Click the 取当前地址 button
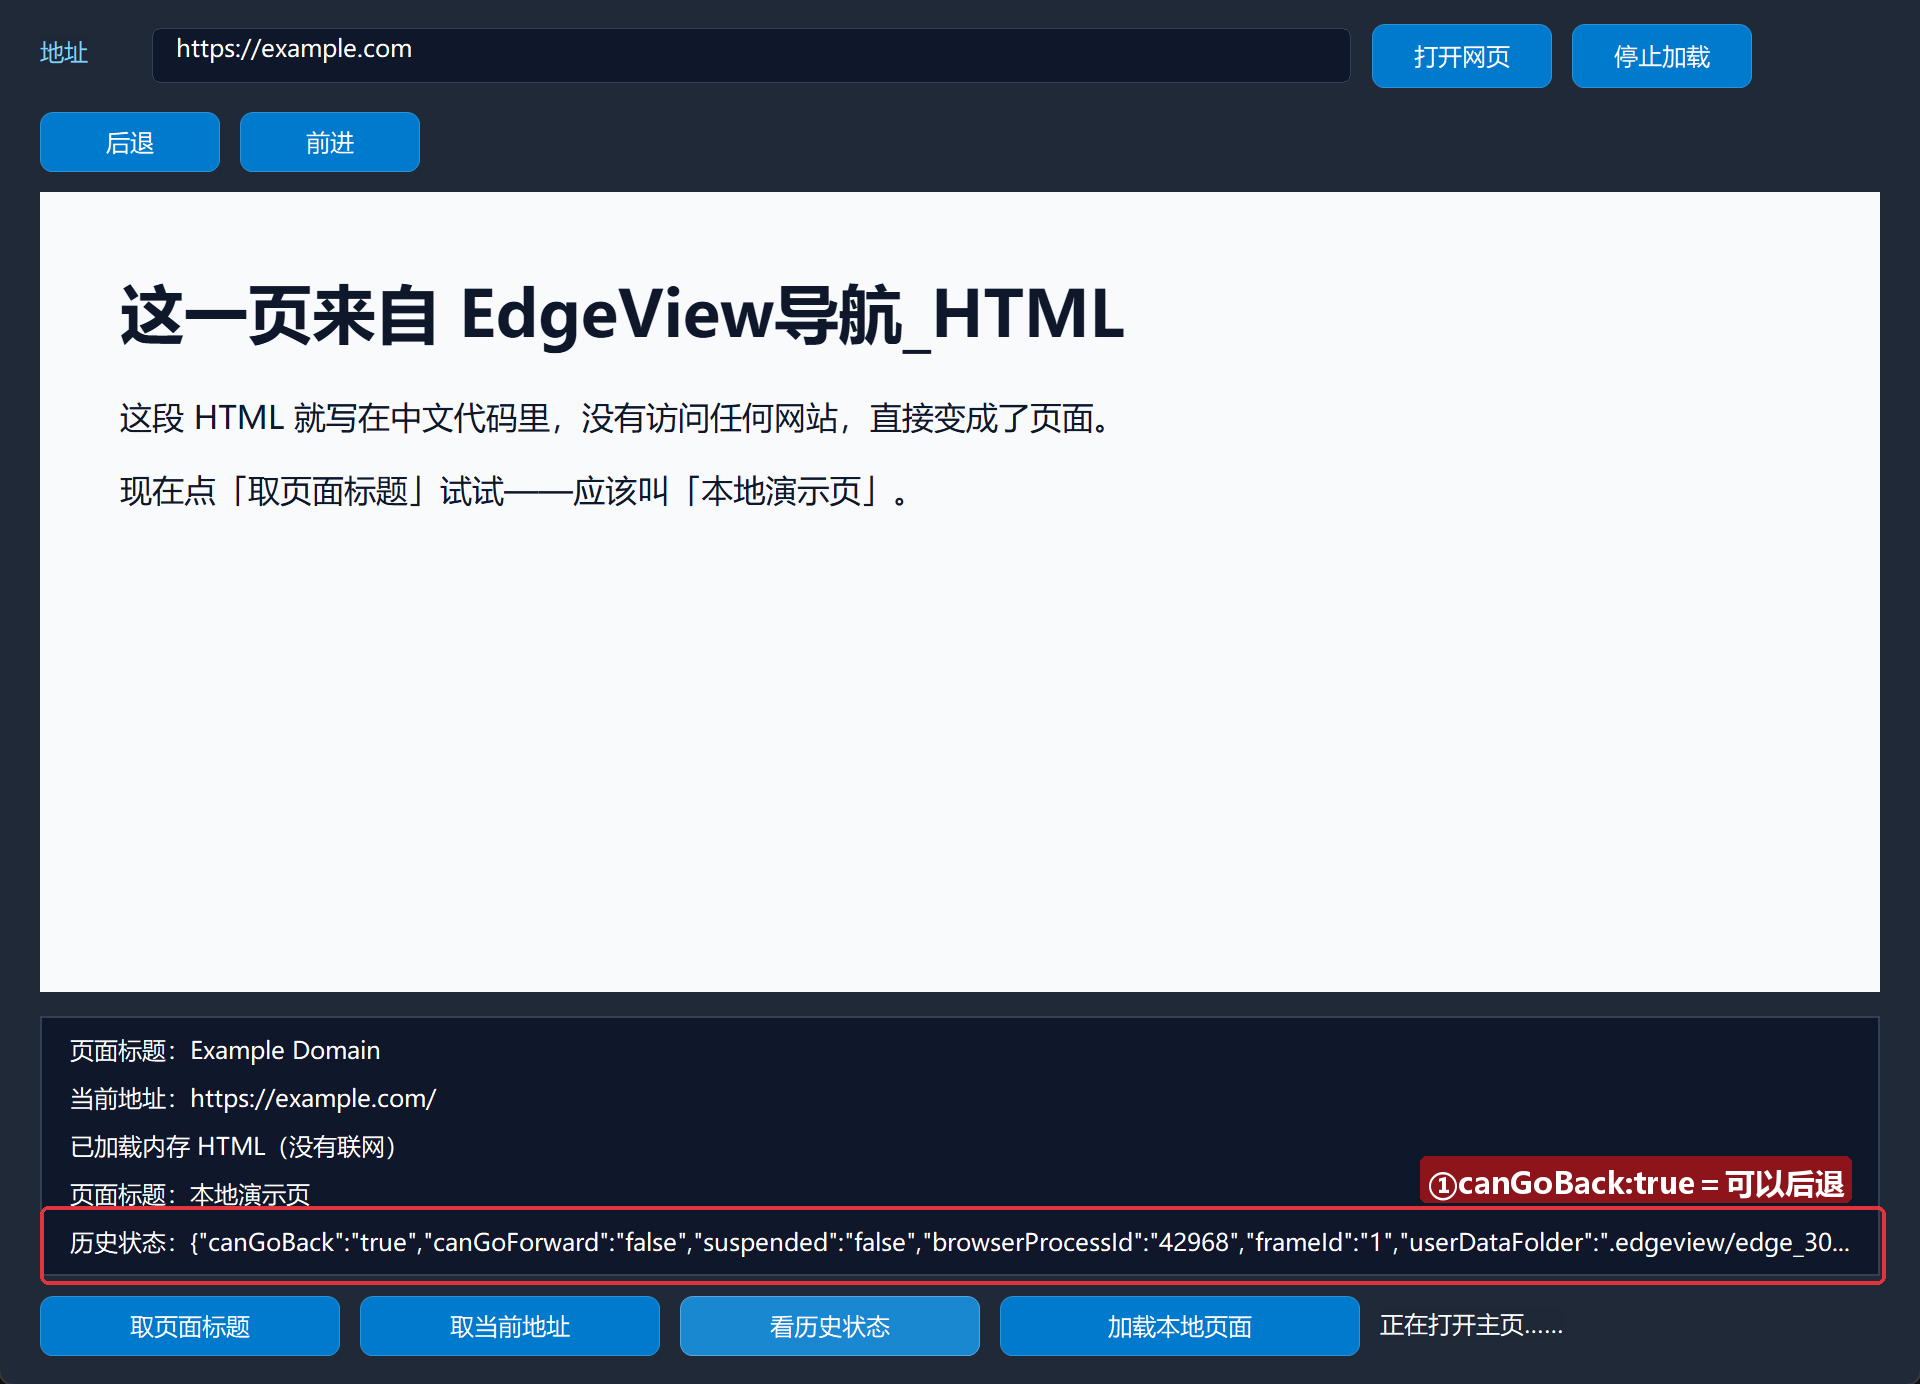1920x1384 pixels. [x=510, y=1326]
